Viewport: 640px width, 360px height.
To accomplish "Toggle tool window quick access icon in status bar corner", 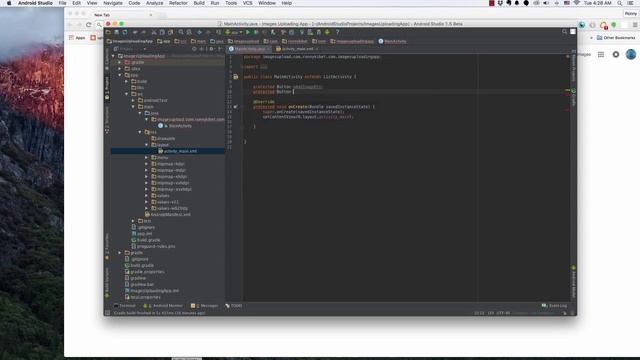I will pos(107,313).
